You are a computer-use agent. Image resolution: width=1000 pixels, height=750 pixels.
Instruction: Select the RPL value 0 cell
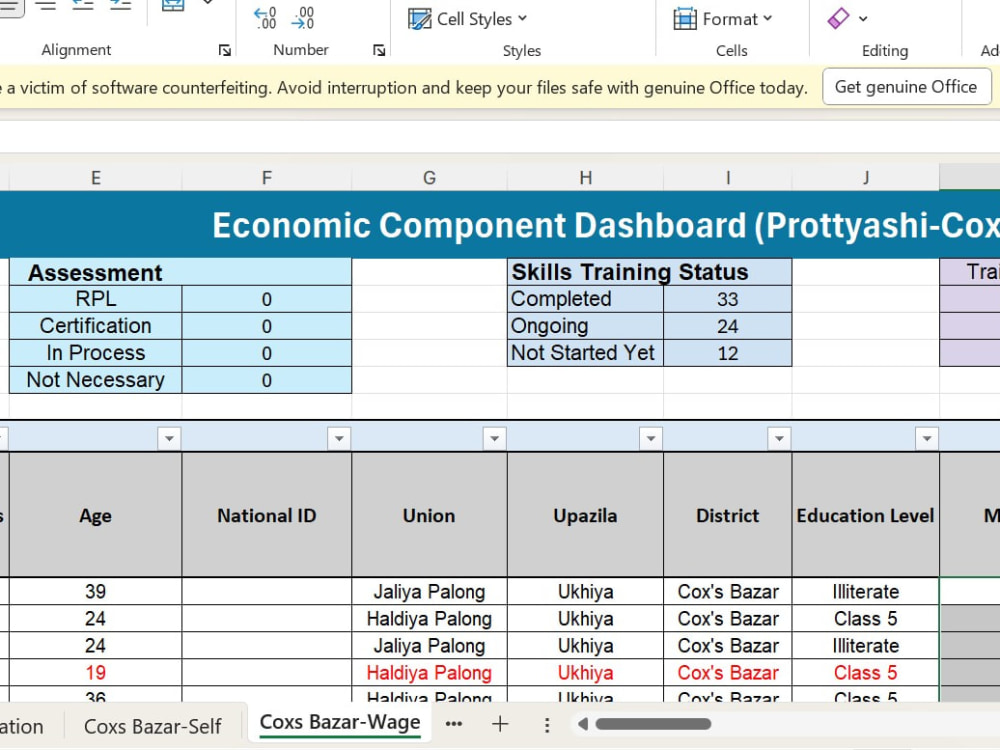[267, 298]
